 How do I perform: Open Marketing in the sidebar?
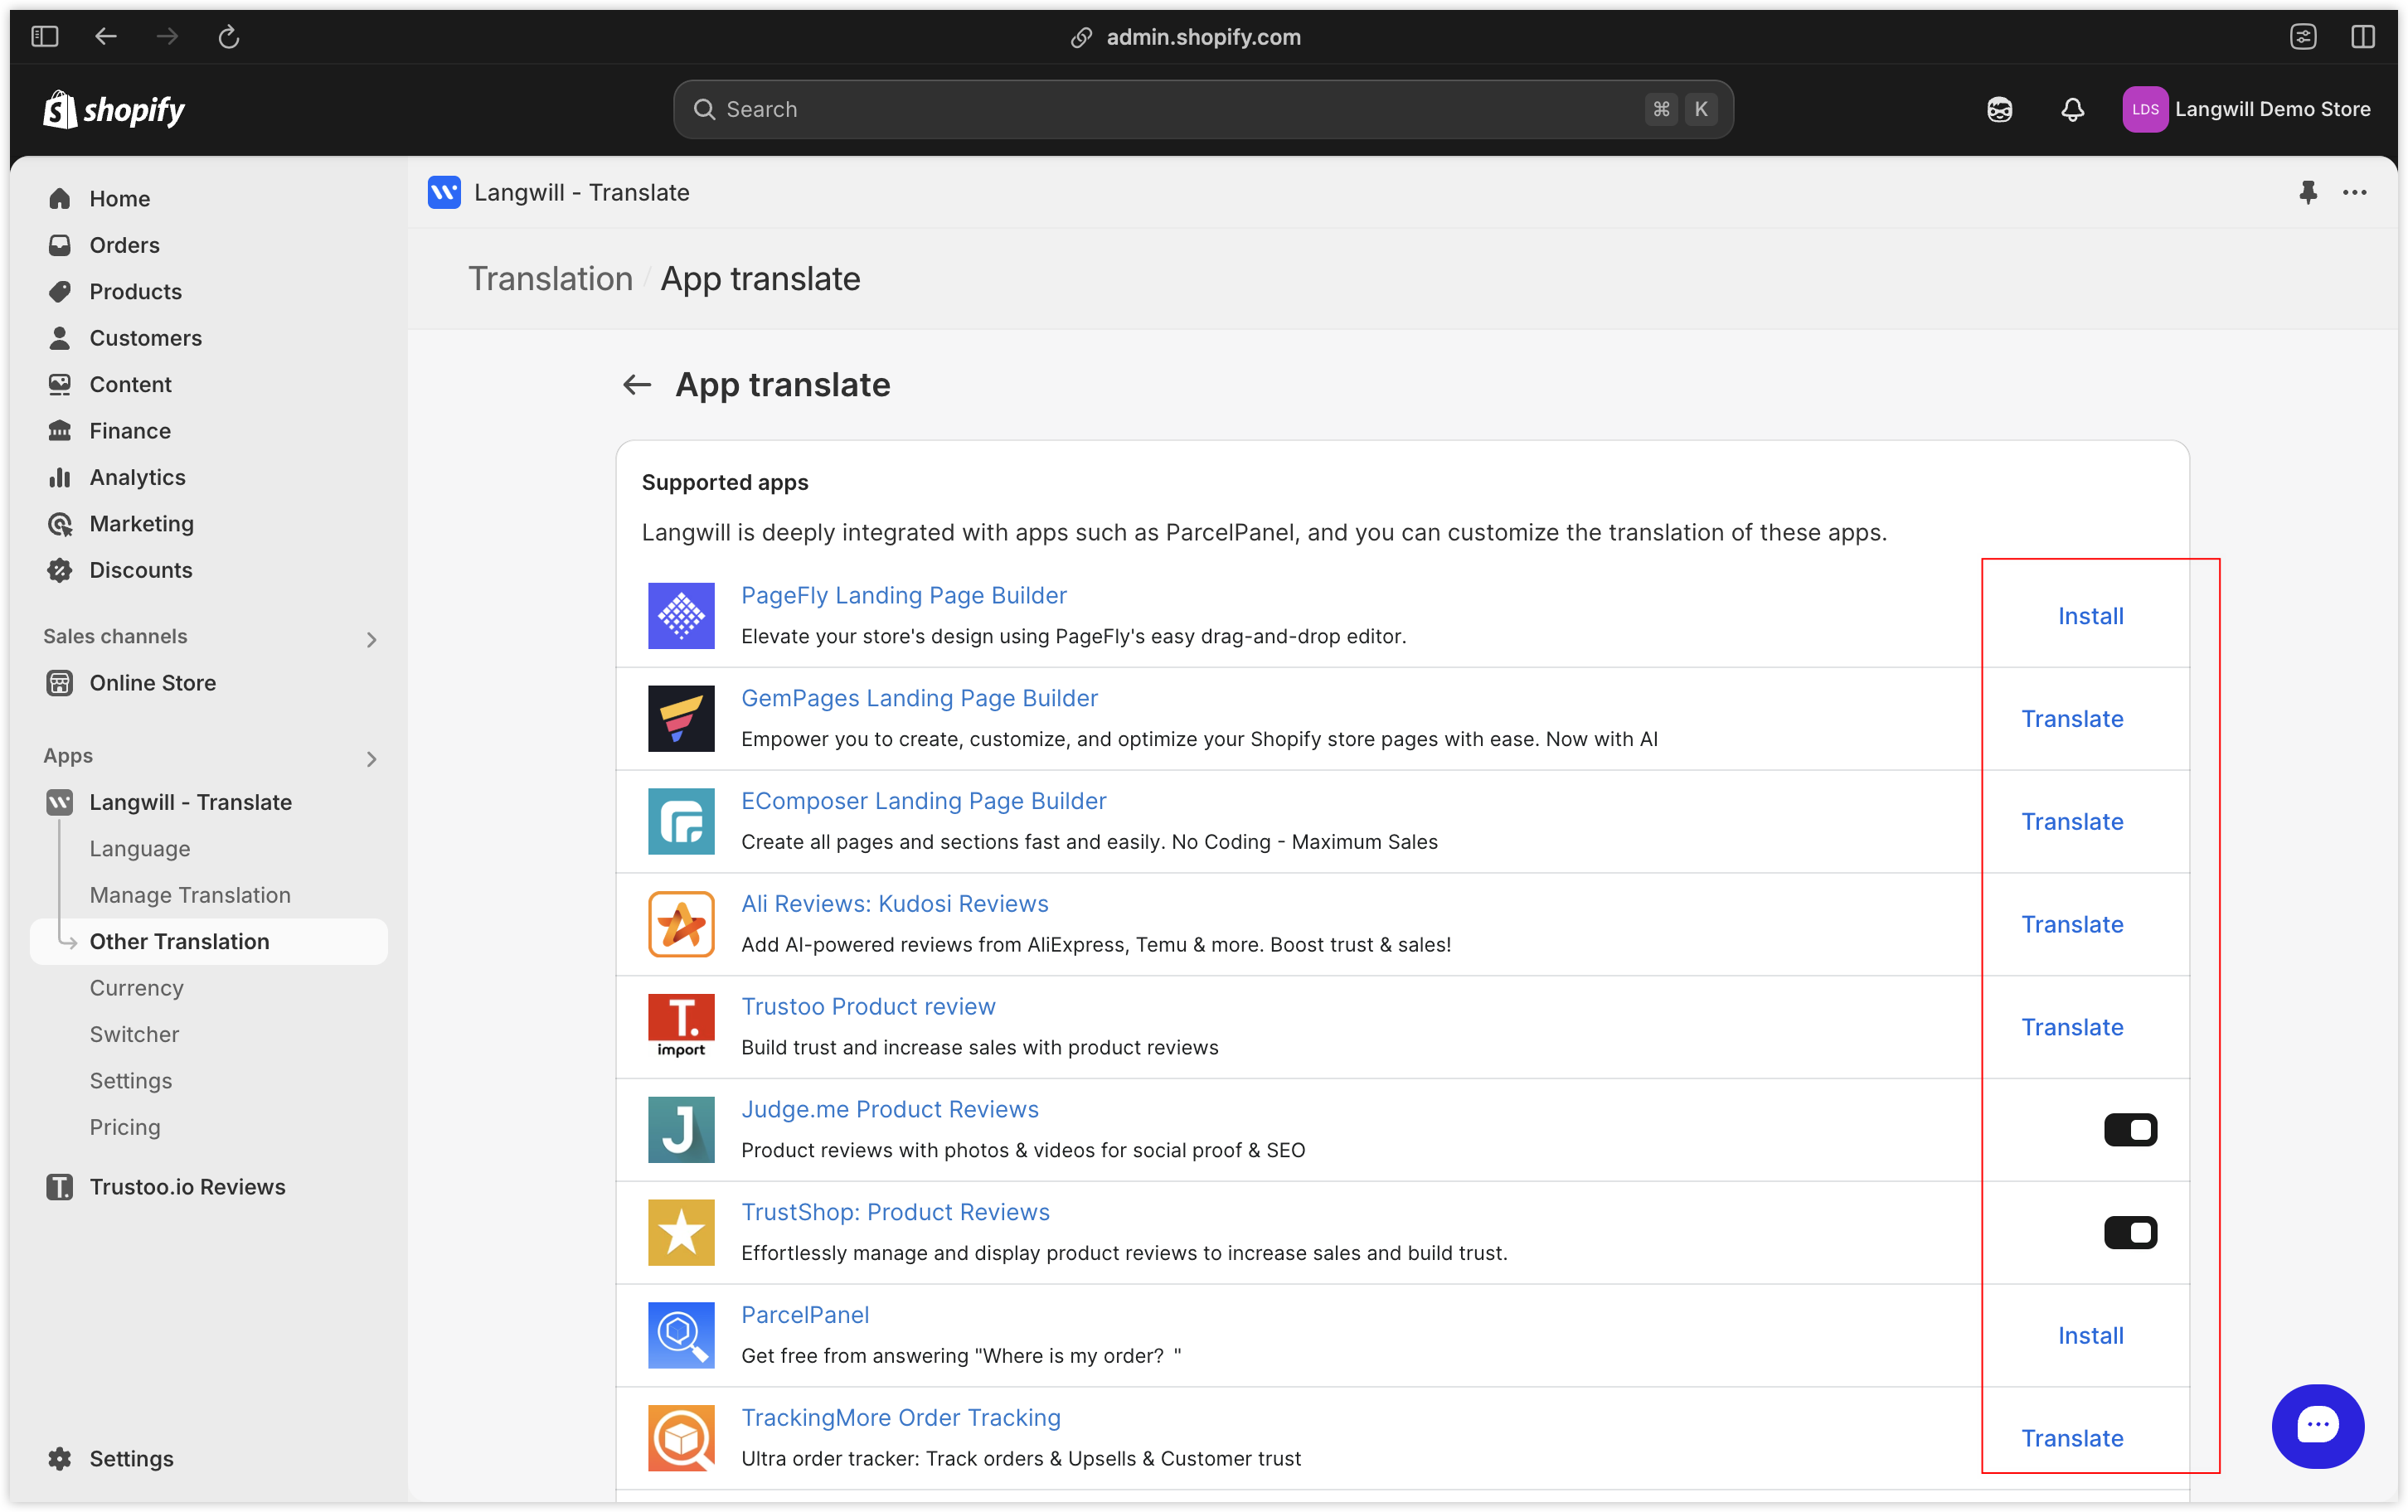point(209,524)
